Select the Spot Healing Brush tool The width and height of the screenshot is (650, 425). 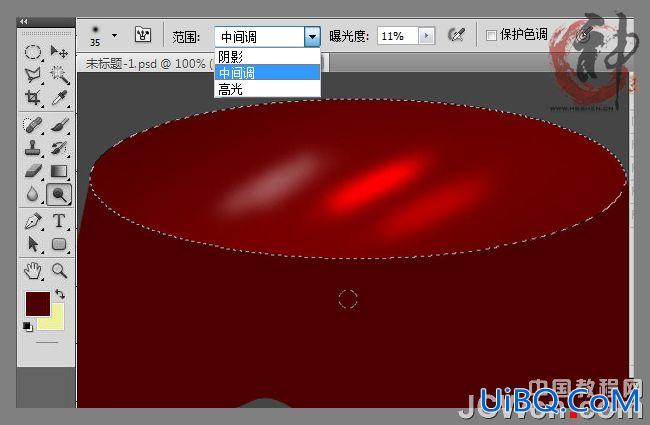(33, 125)
